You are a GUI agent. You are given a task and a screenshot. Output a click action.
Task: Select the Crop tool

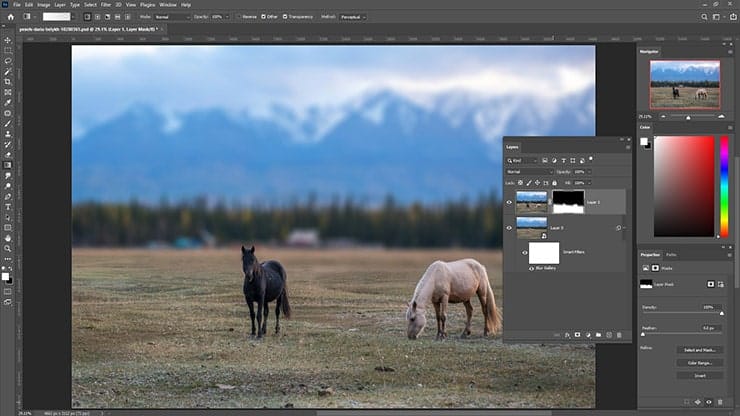tap(8, 82)
